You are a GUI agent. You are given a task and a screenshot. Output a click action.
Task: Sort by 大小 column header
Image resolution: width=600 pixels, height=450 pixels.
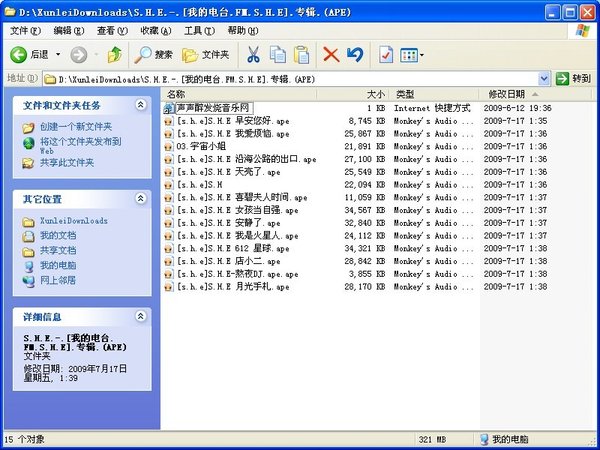(x=353, y=94)
